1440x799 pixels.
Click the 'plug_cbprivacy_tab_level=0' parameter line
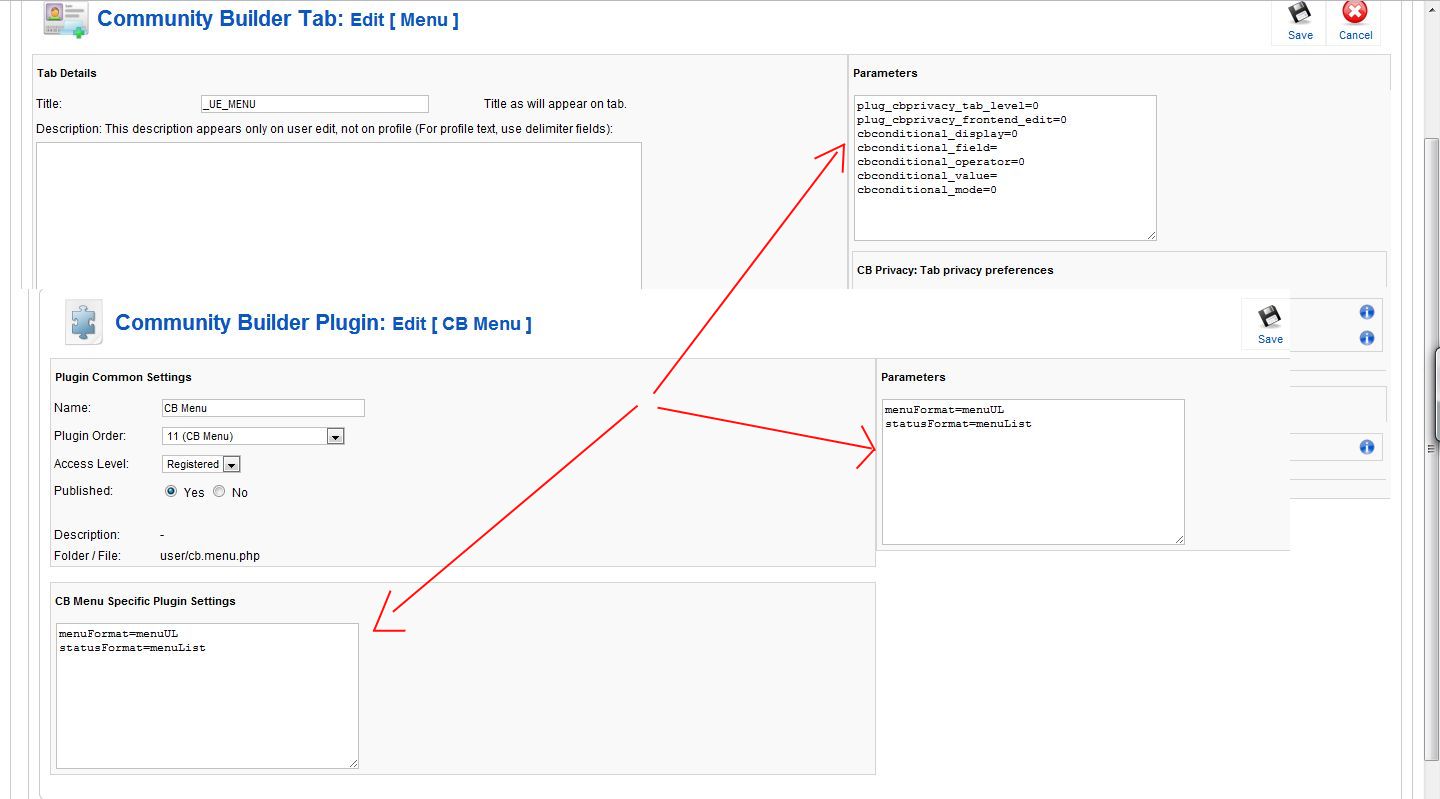pos(948,105)
